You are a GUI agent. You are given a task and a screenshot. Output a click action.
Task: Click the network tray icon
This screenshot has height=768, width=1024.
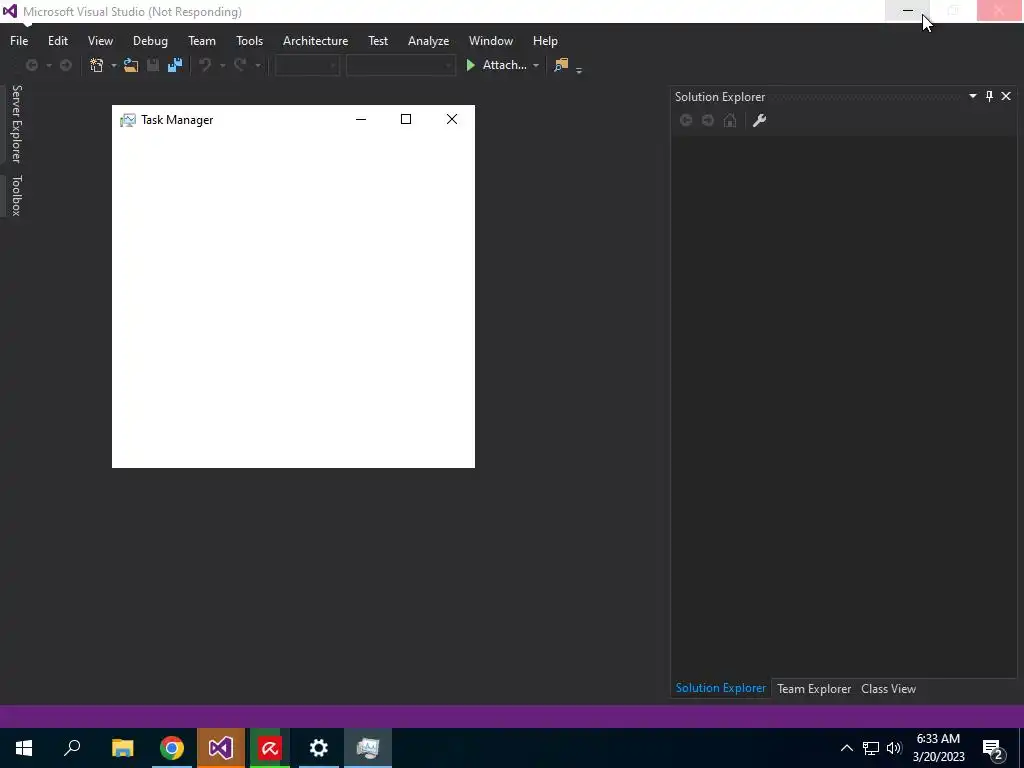871,748
